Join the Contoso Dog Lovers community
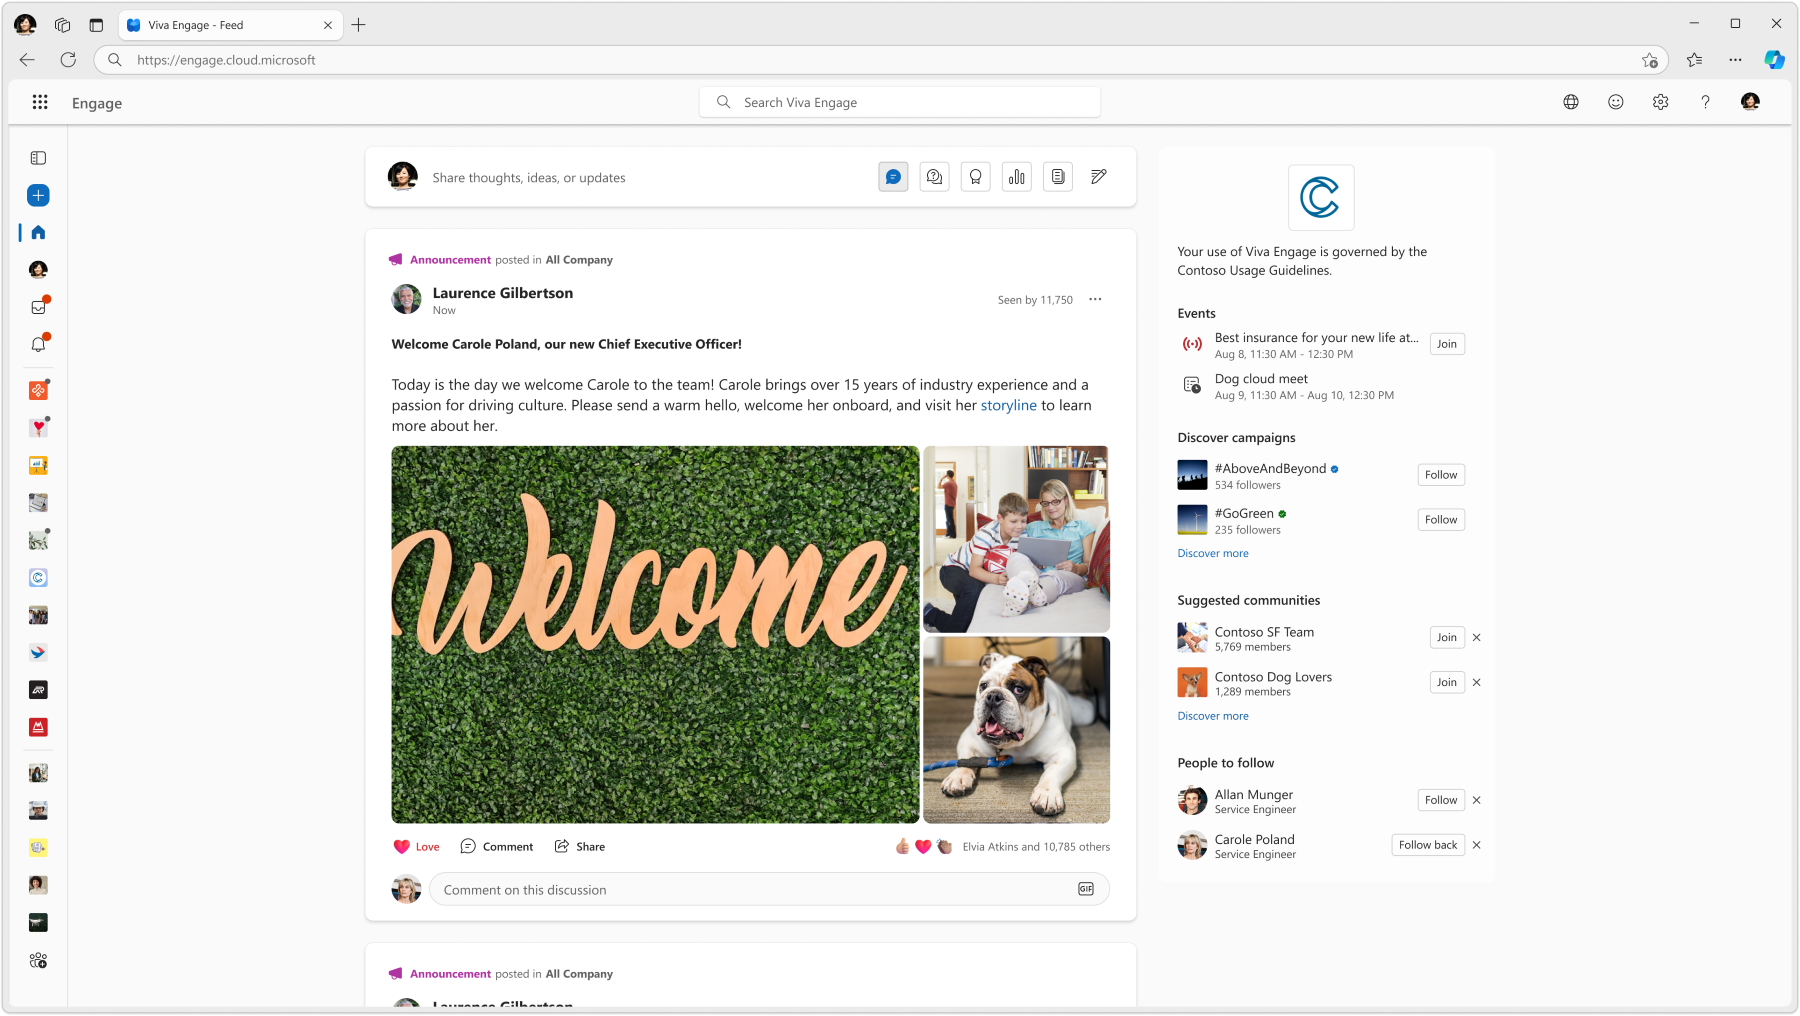Image resolution: width=1800 pixels, height=1016 pixels. coord(1447,683)
